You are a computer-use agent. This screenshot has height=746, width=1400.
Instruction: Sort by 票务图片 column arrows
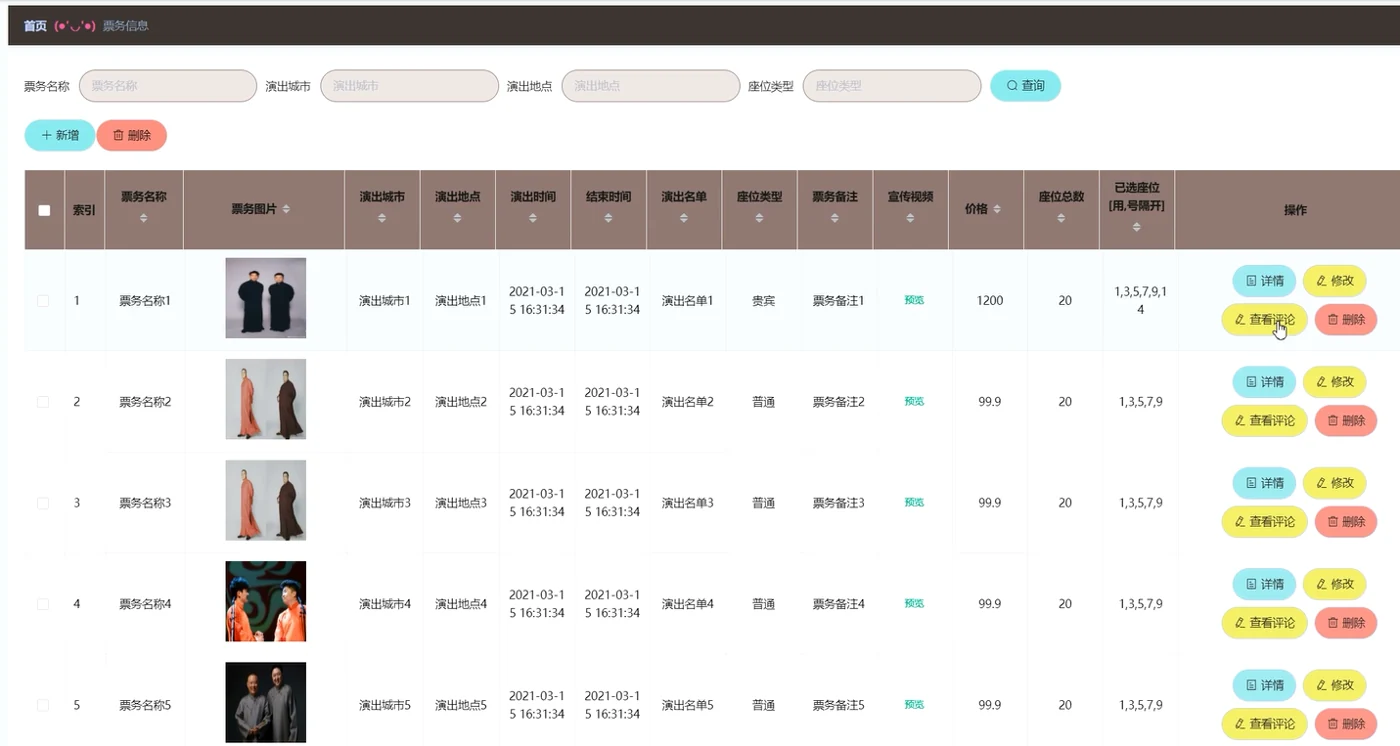pos(286,209)
